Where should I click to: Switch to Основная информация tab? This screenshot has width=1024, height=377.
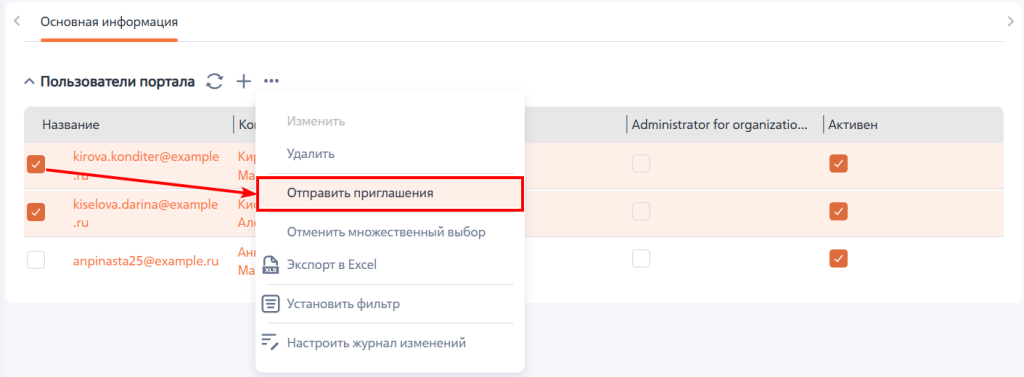coord(109,22)
